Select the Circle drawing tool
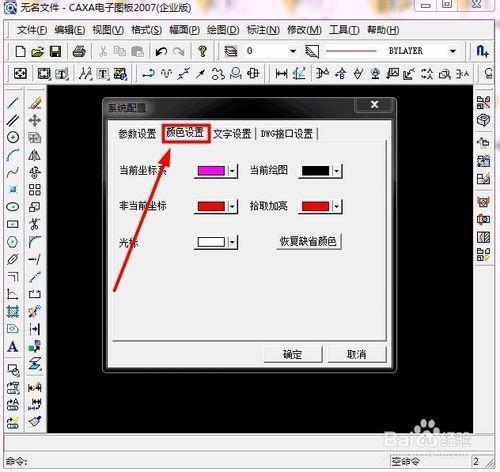 click(x=13, y=137)
